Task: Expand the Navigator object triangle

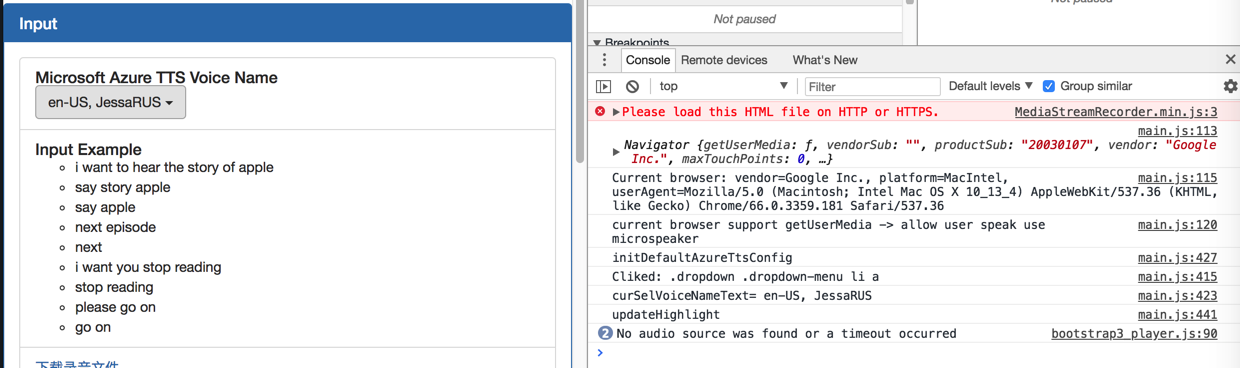Action: click(x=616, y=151)
